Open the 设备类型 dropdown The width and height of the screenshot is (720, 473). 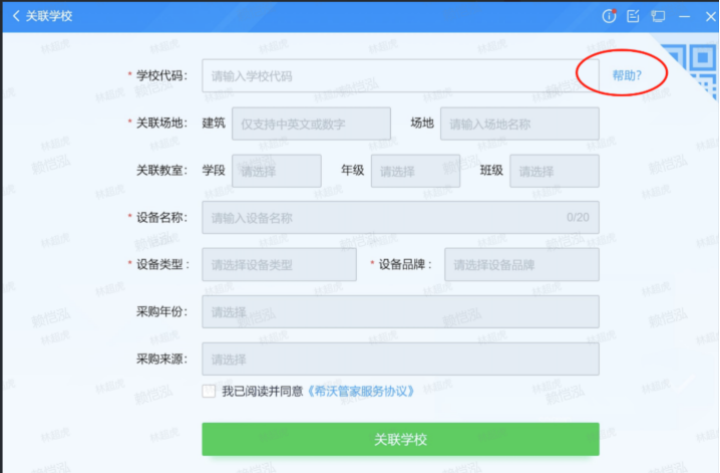278,265
